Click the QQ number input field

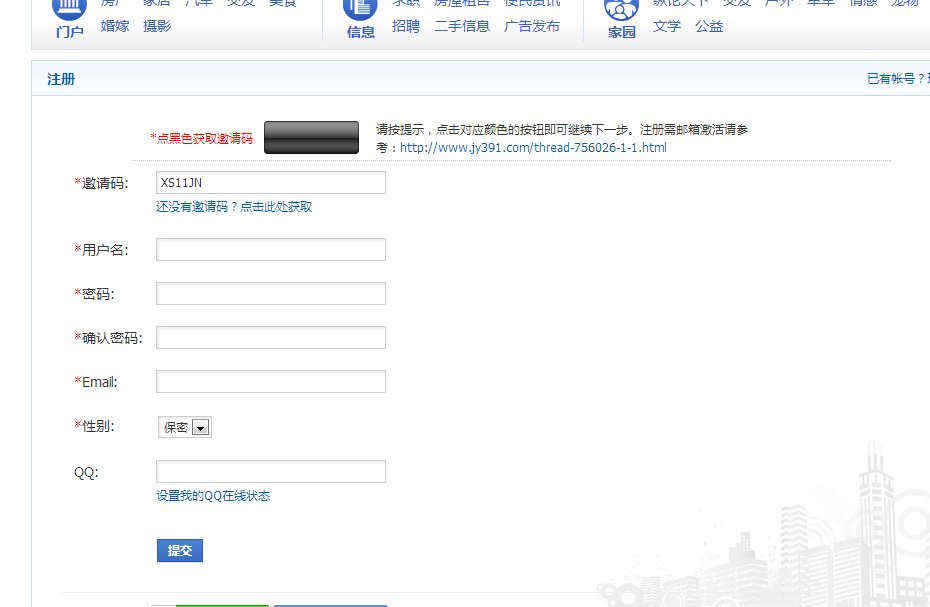click(x=270, y=471)
